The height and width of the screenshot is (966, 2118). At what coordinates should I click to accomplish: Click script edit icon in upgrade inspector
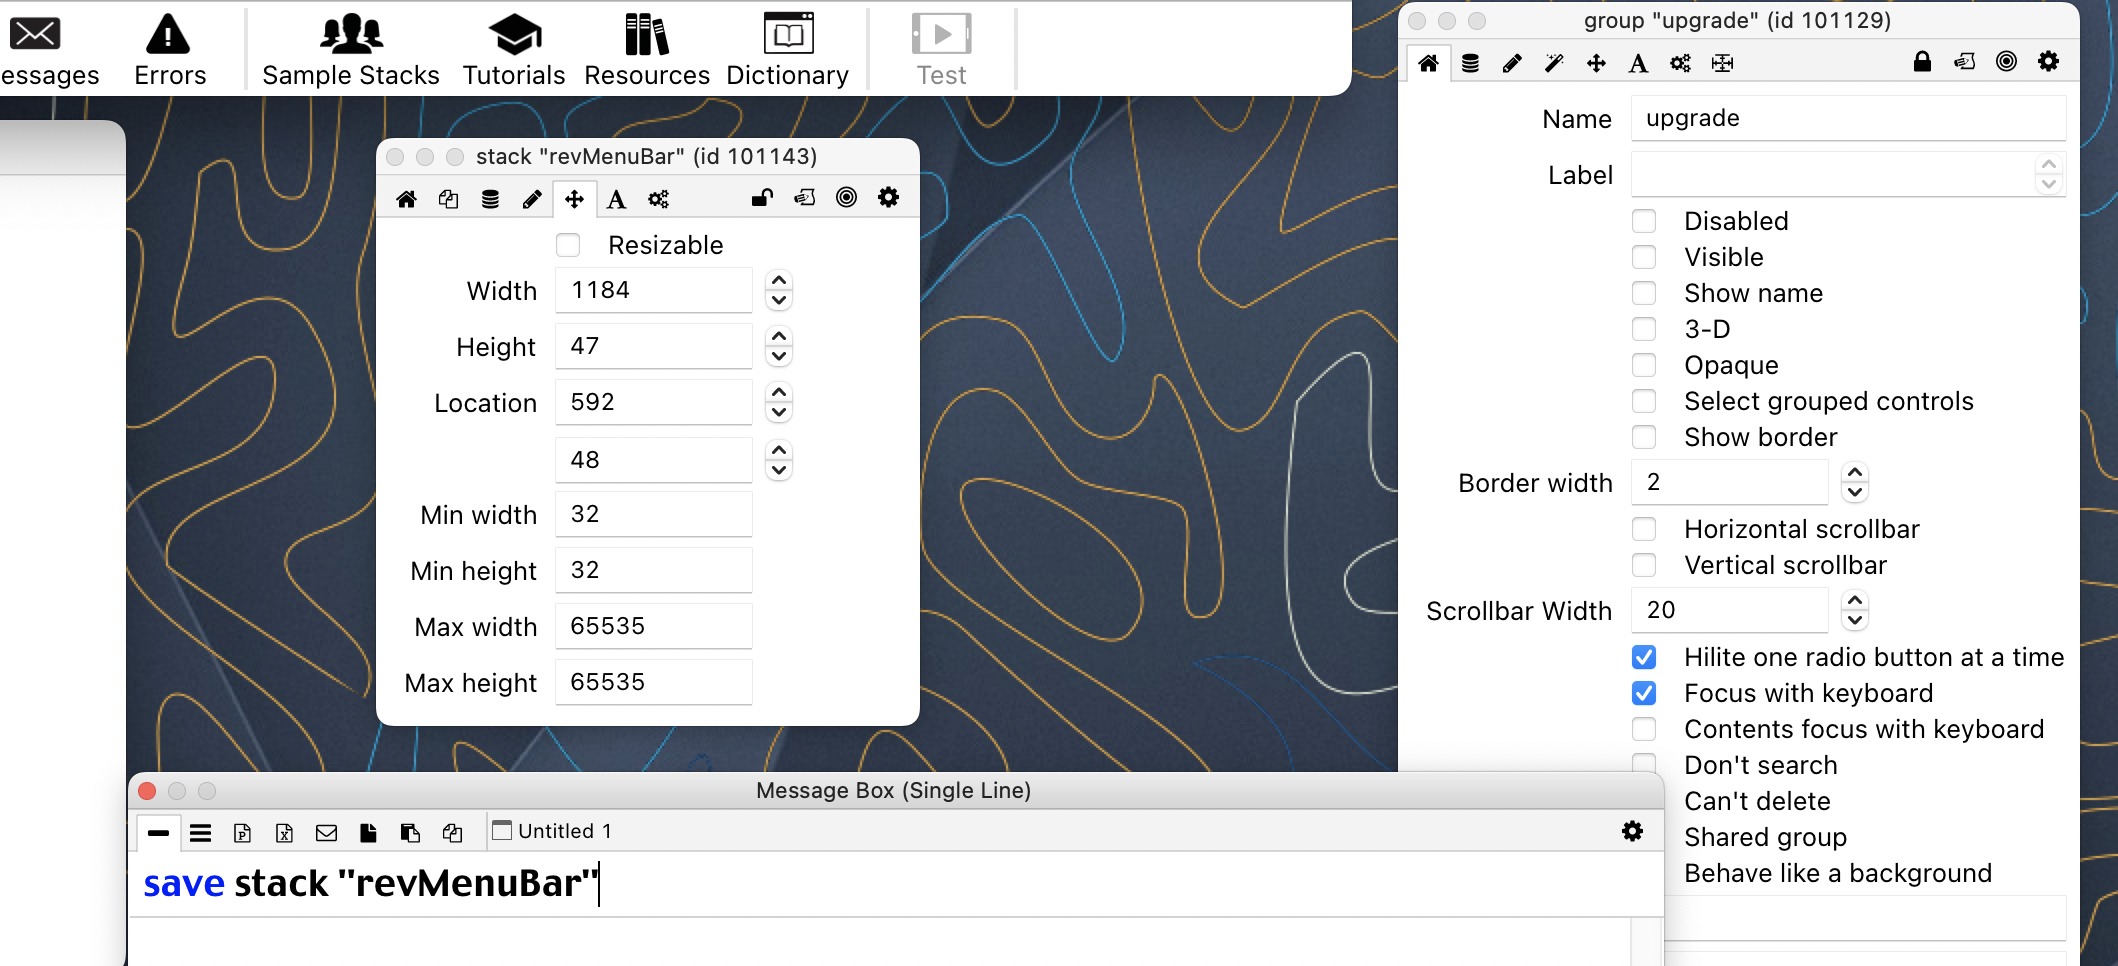click(x=1964, y=61)
